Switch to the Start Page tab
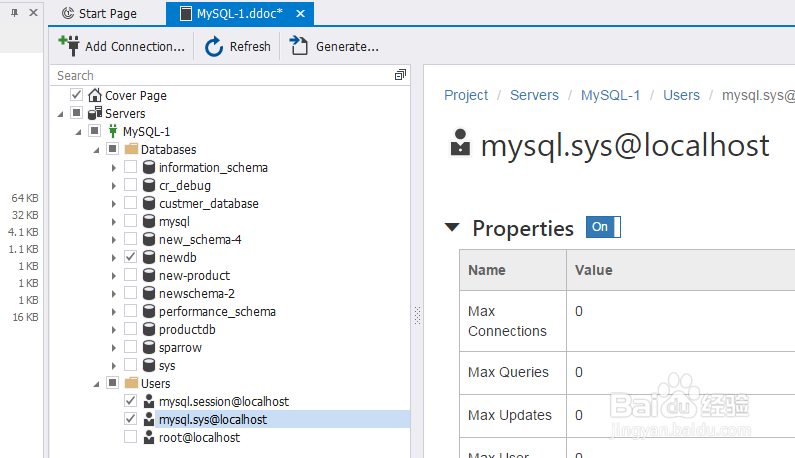795x458 pixels. click(x=99, y=14)
